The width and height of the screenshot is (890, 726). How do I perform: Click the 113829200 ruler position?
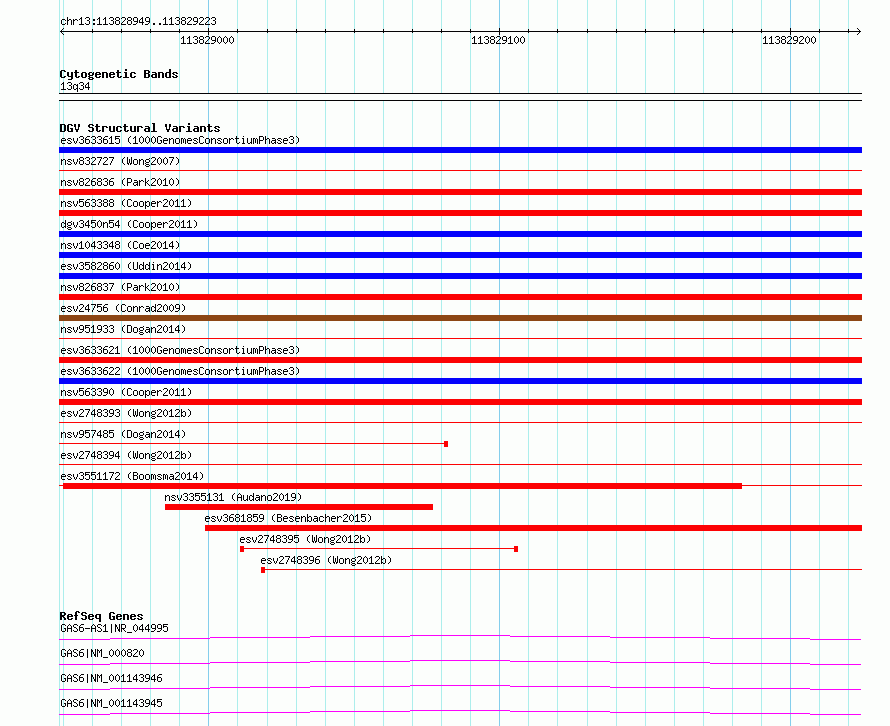(789, 40)
